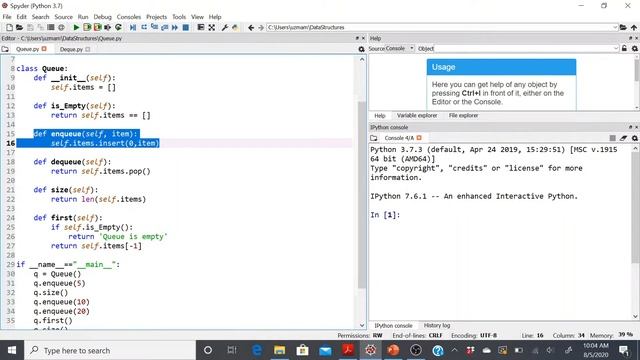This screenshot has width=640, height=360.
Task: Open Help pane options gear icon
Action: (635, 48)
